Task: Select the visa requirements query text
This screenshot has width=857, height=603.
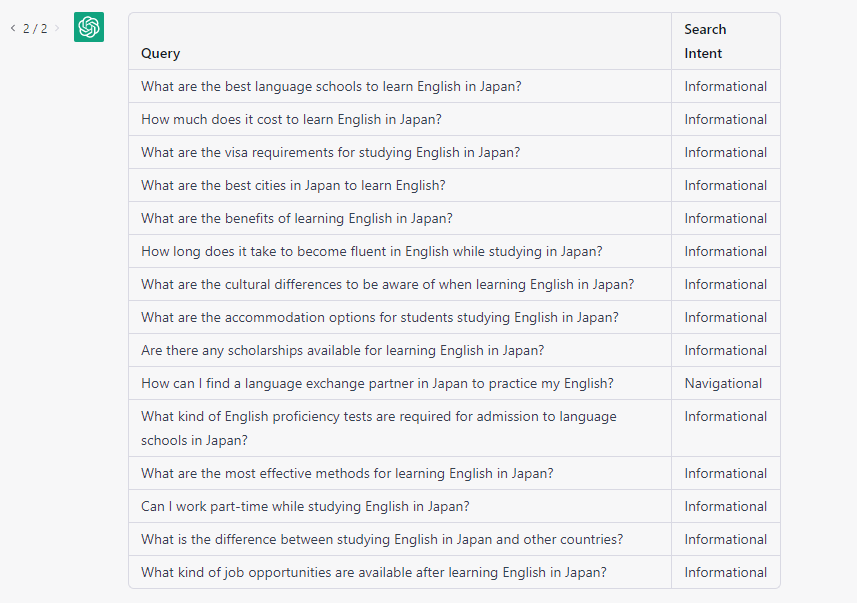Action: point(331,153)
